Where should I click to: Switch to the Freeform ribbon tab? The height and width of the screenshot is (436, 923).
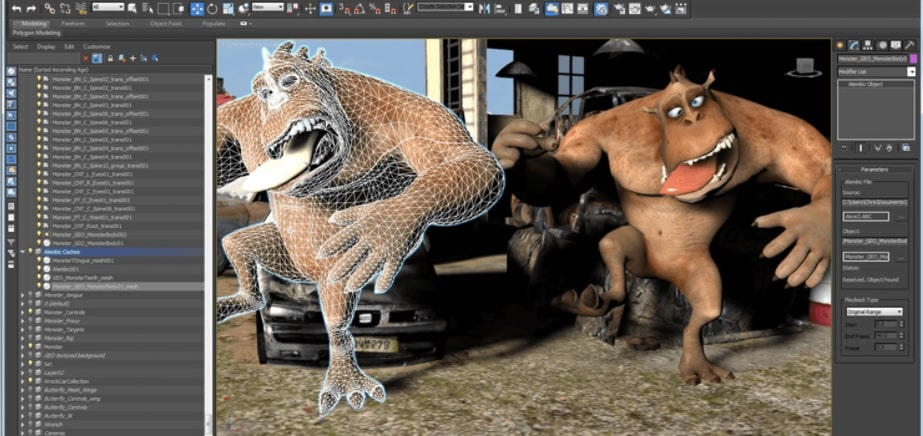73,24
